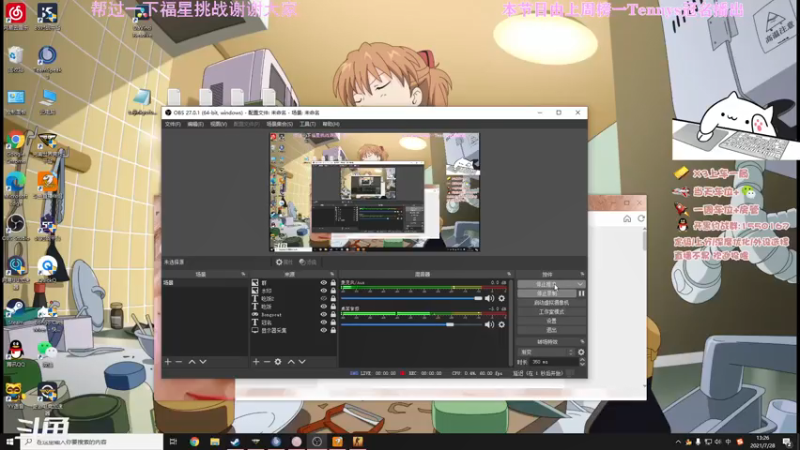Click the Stop Recording button
Viewport: 800px width, 450px height.
(x=546, y=293)
